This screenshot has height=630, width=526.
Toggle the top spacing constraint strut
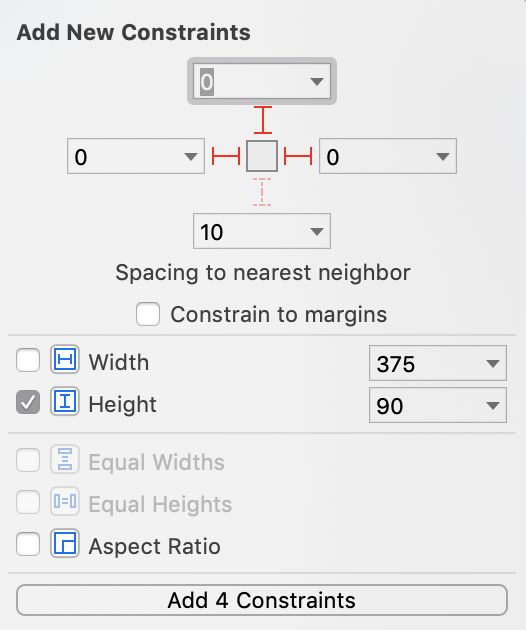[263, 120]
